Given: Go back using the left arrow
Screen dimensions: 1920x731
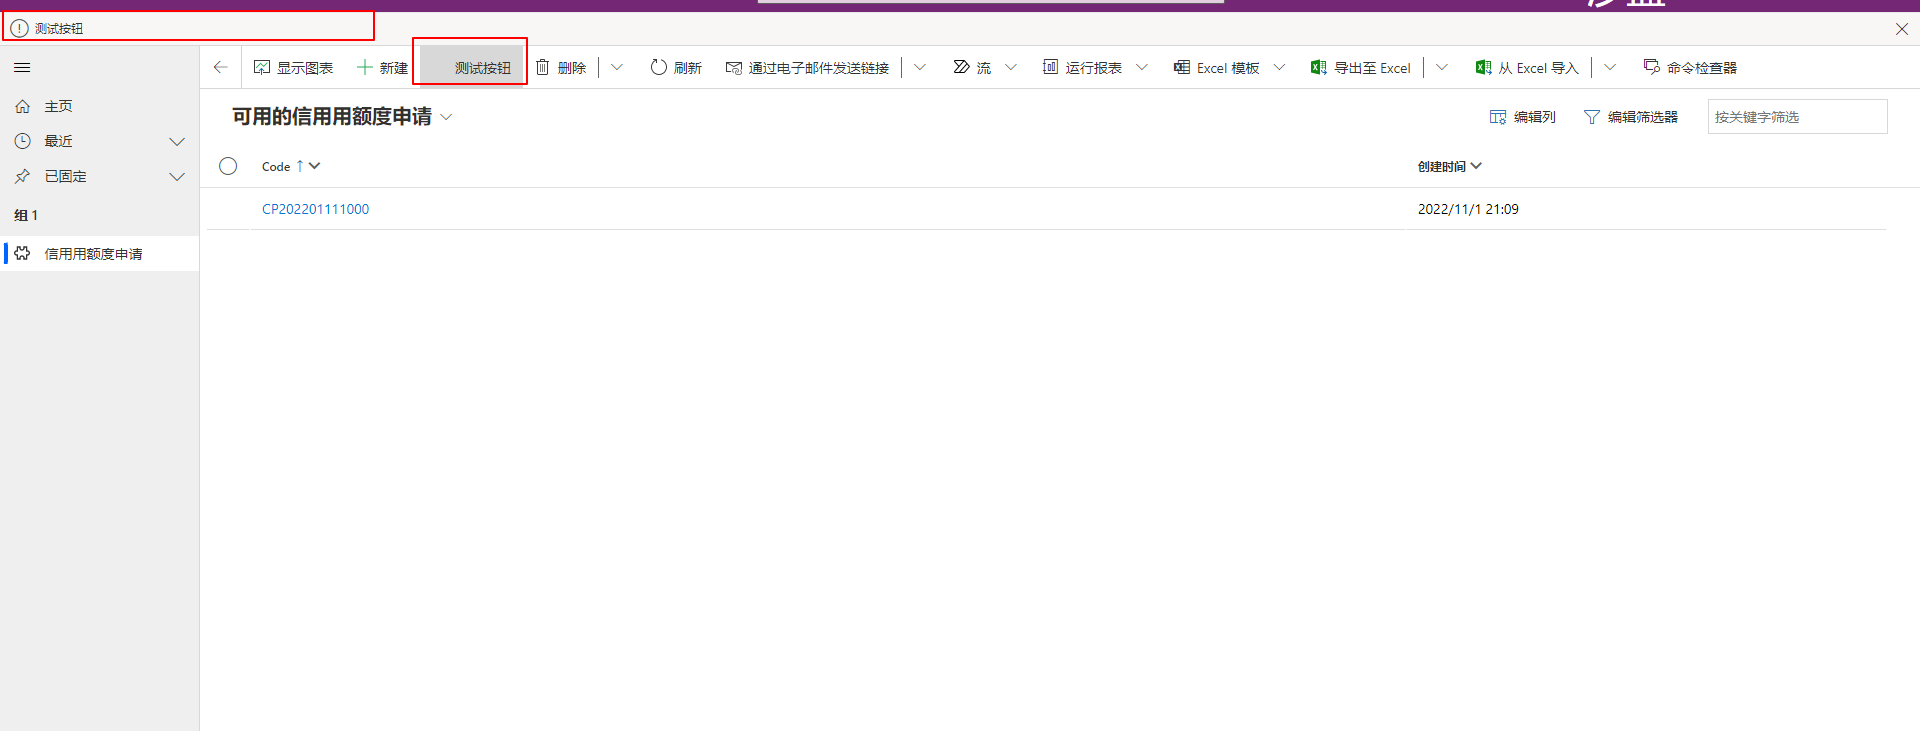Looking at the screenshot, I should pos(220,67).
